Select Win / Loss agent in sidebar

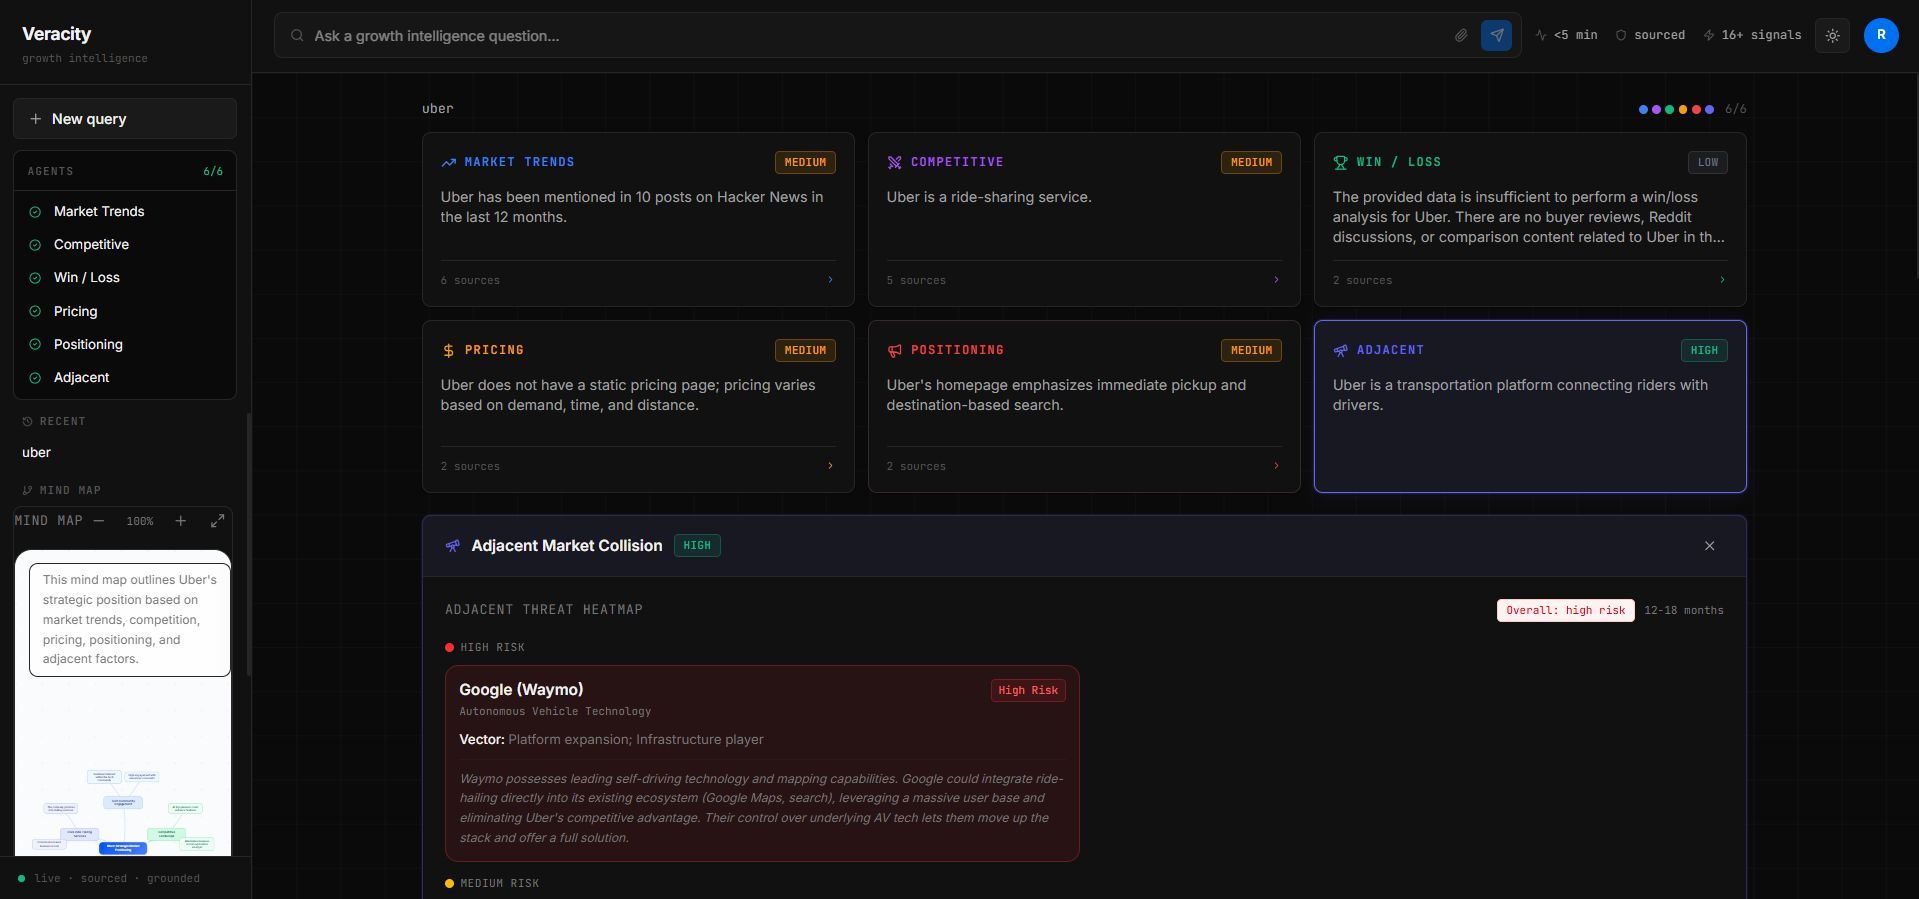pos(125,277)
